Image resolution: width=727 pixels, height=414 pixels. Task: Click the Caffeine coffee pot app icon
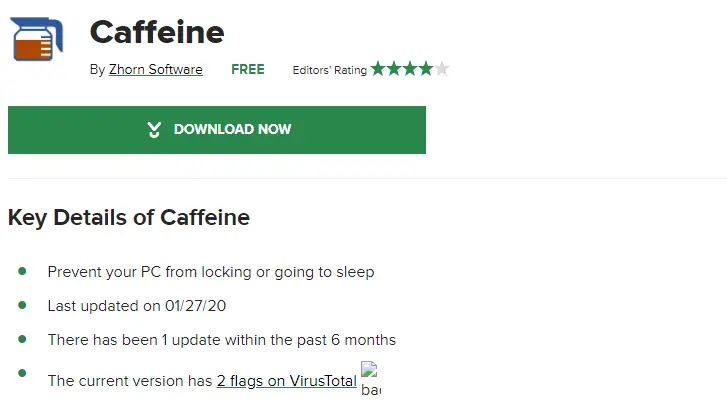(x=36, y=39)
